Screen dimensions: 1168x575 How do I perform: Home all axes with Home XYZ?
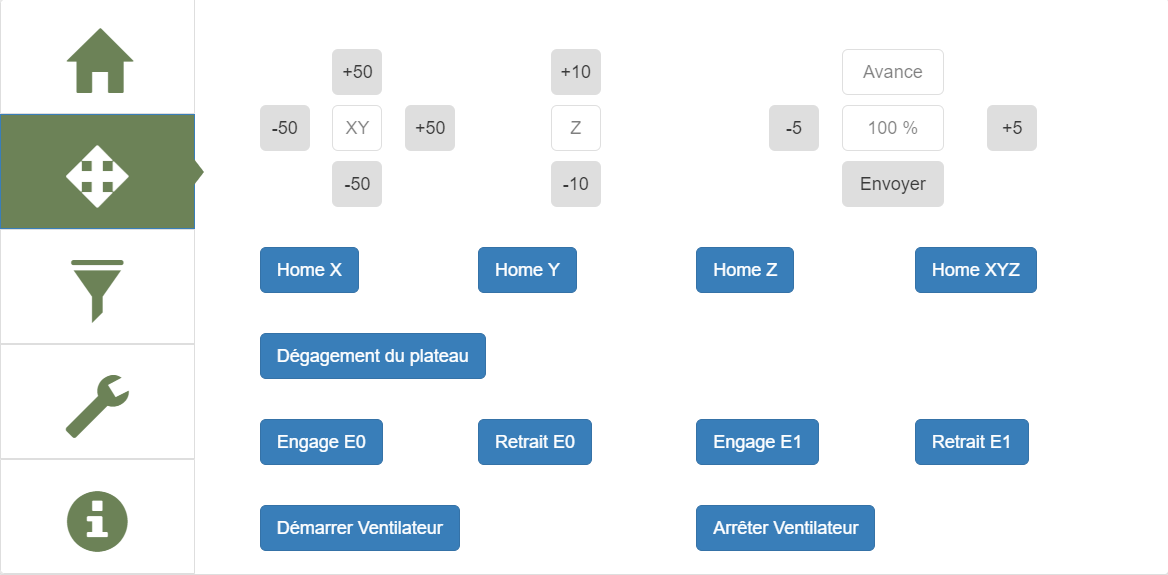pyautogui.click(x=975, y=270)
